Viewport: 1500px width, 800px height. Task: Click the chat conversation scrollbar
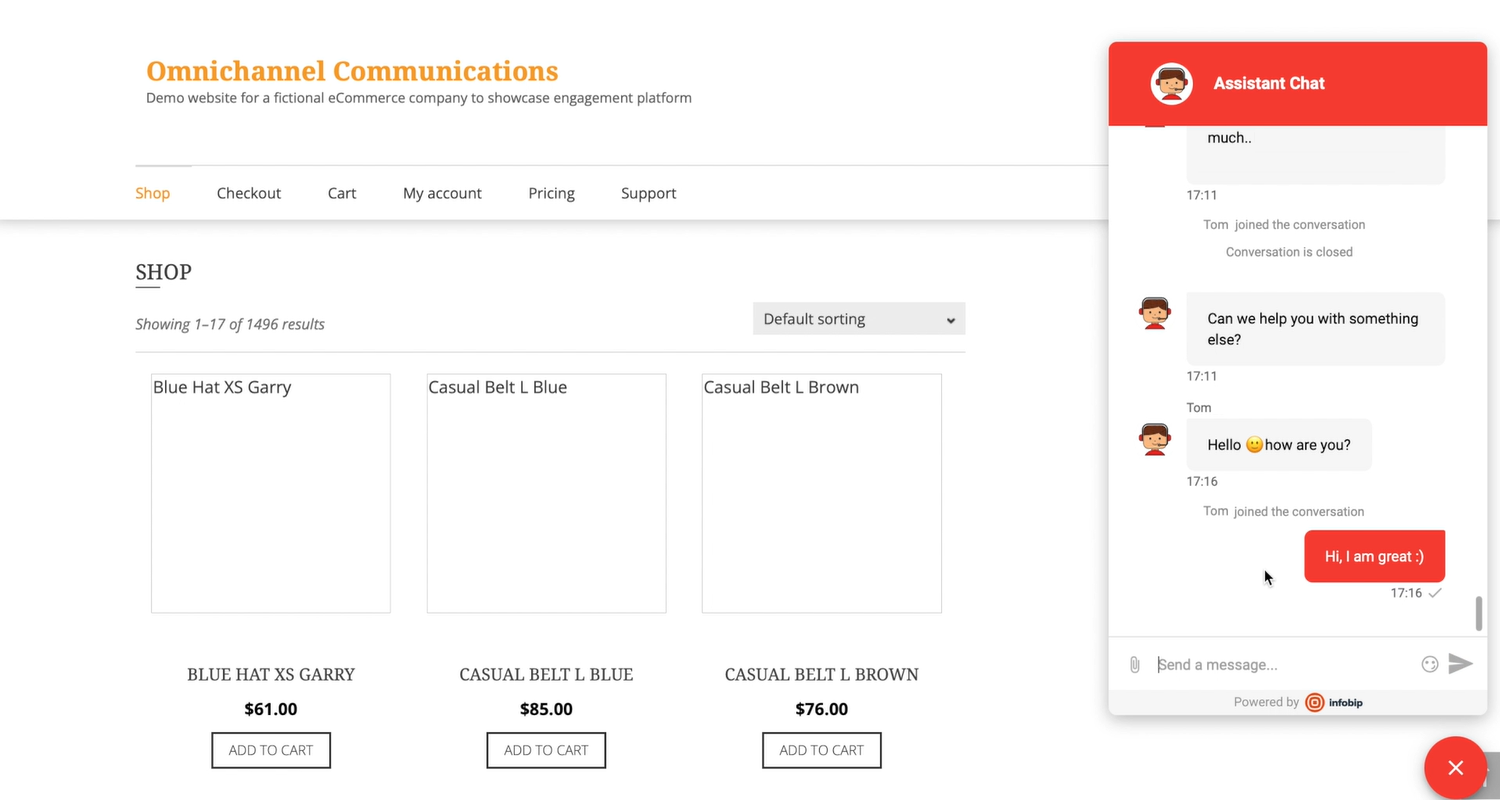pyautogui.click(x=1479, y=613)
